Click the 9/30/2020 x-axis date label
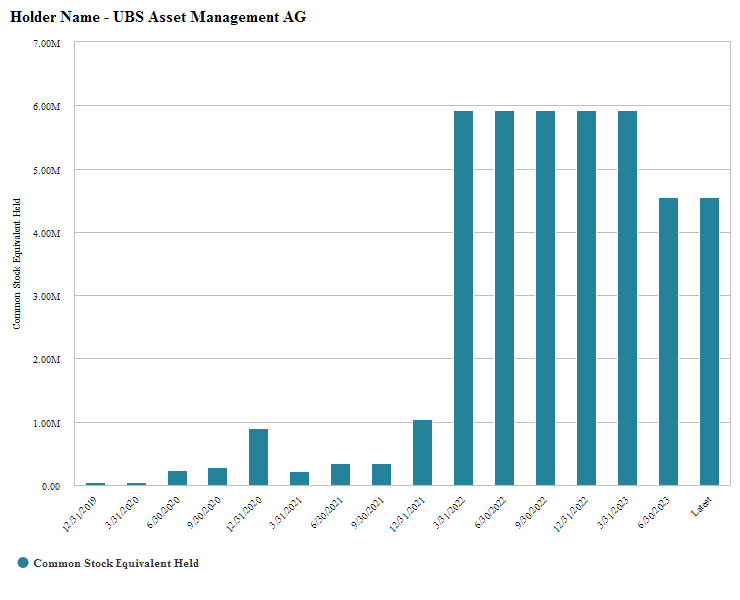This screenshot has width=740, height=600. (204, 513)
